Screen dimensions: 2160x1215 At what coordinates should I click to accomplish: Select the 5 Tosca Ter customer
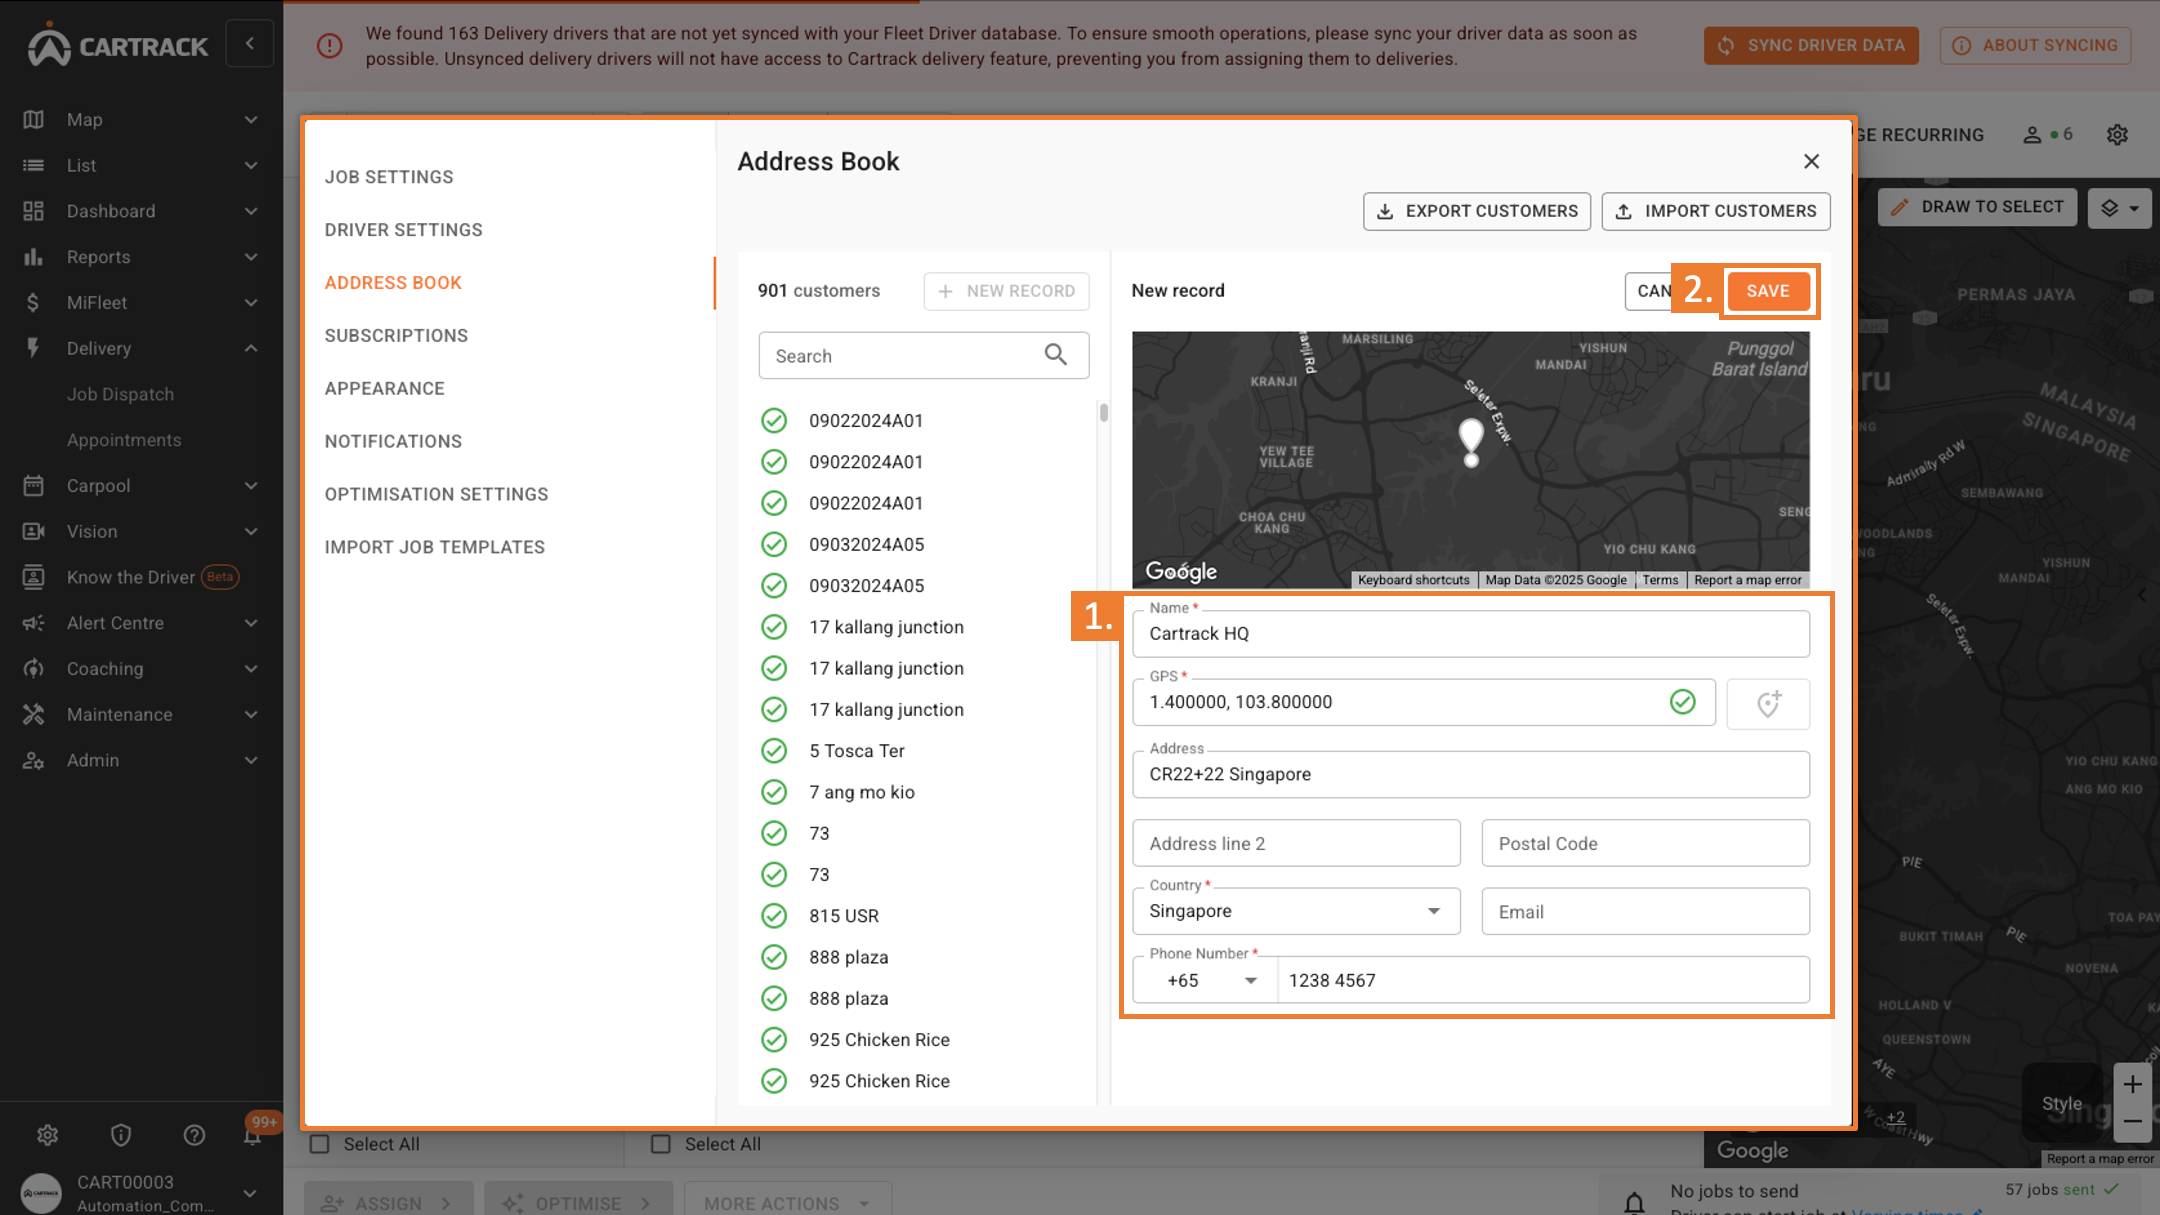[x=856, y=751]
